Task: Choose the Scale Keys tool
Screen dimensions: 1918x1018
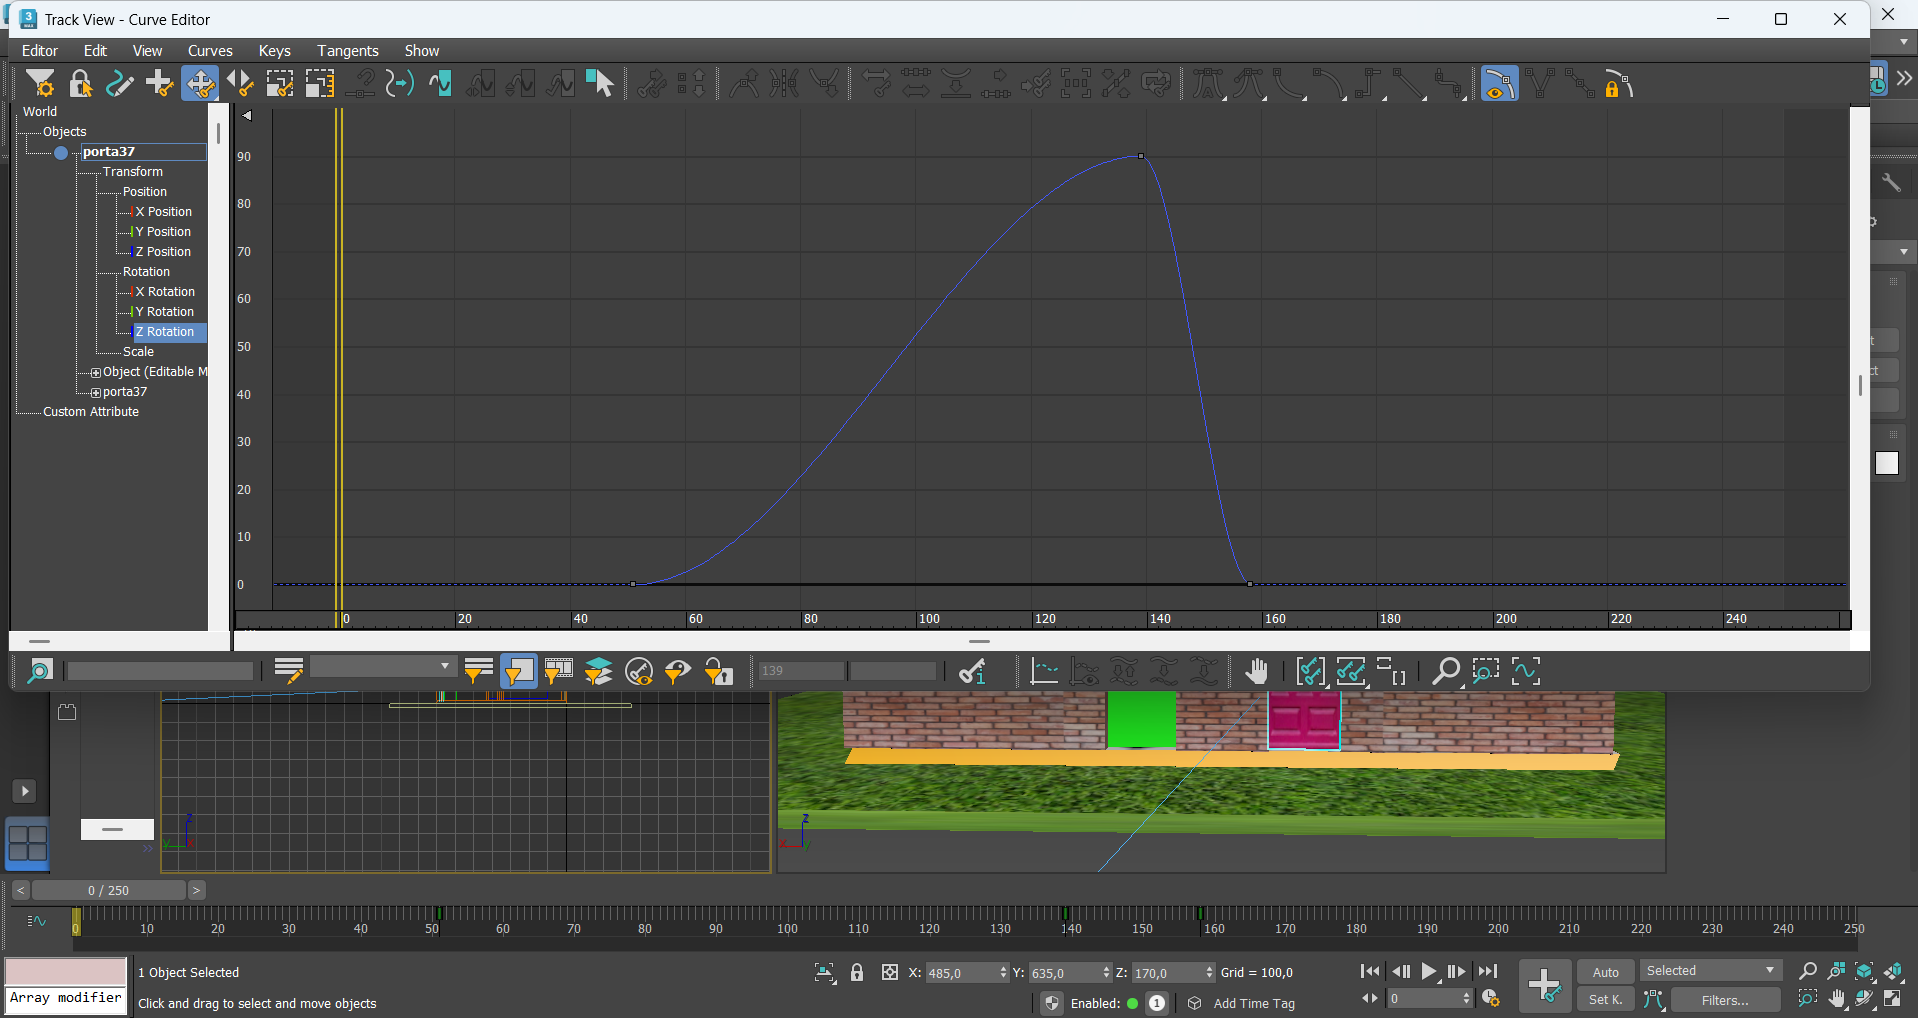Action: (280, 84)
